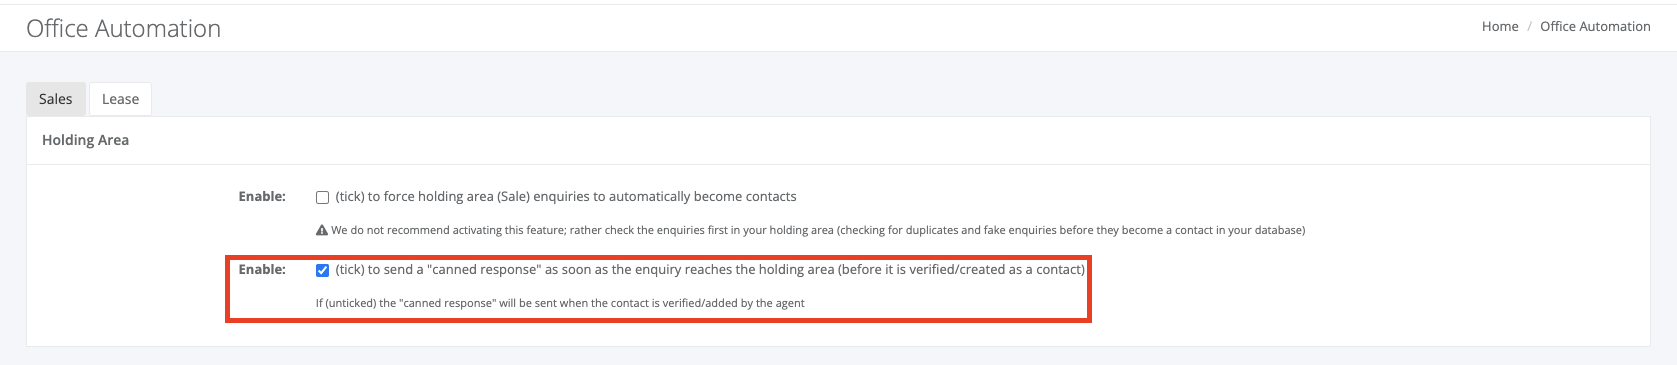Click the second Enable label inside red box
1677x365 pixels.
[262, 270]
